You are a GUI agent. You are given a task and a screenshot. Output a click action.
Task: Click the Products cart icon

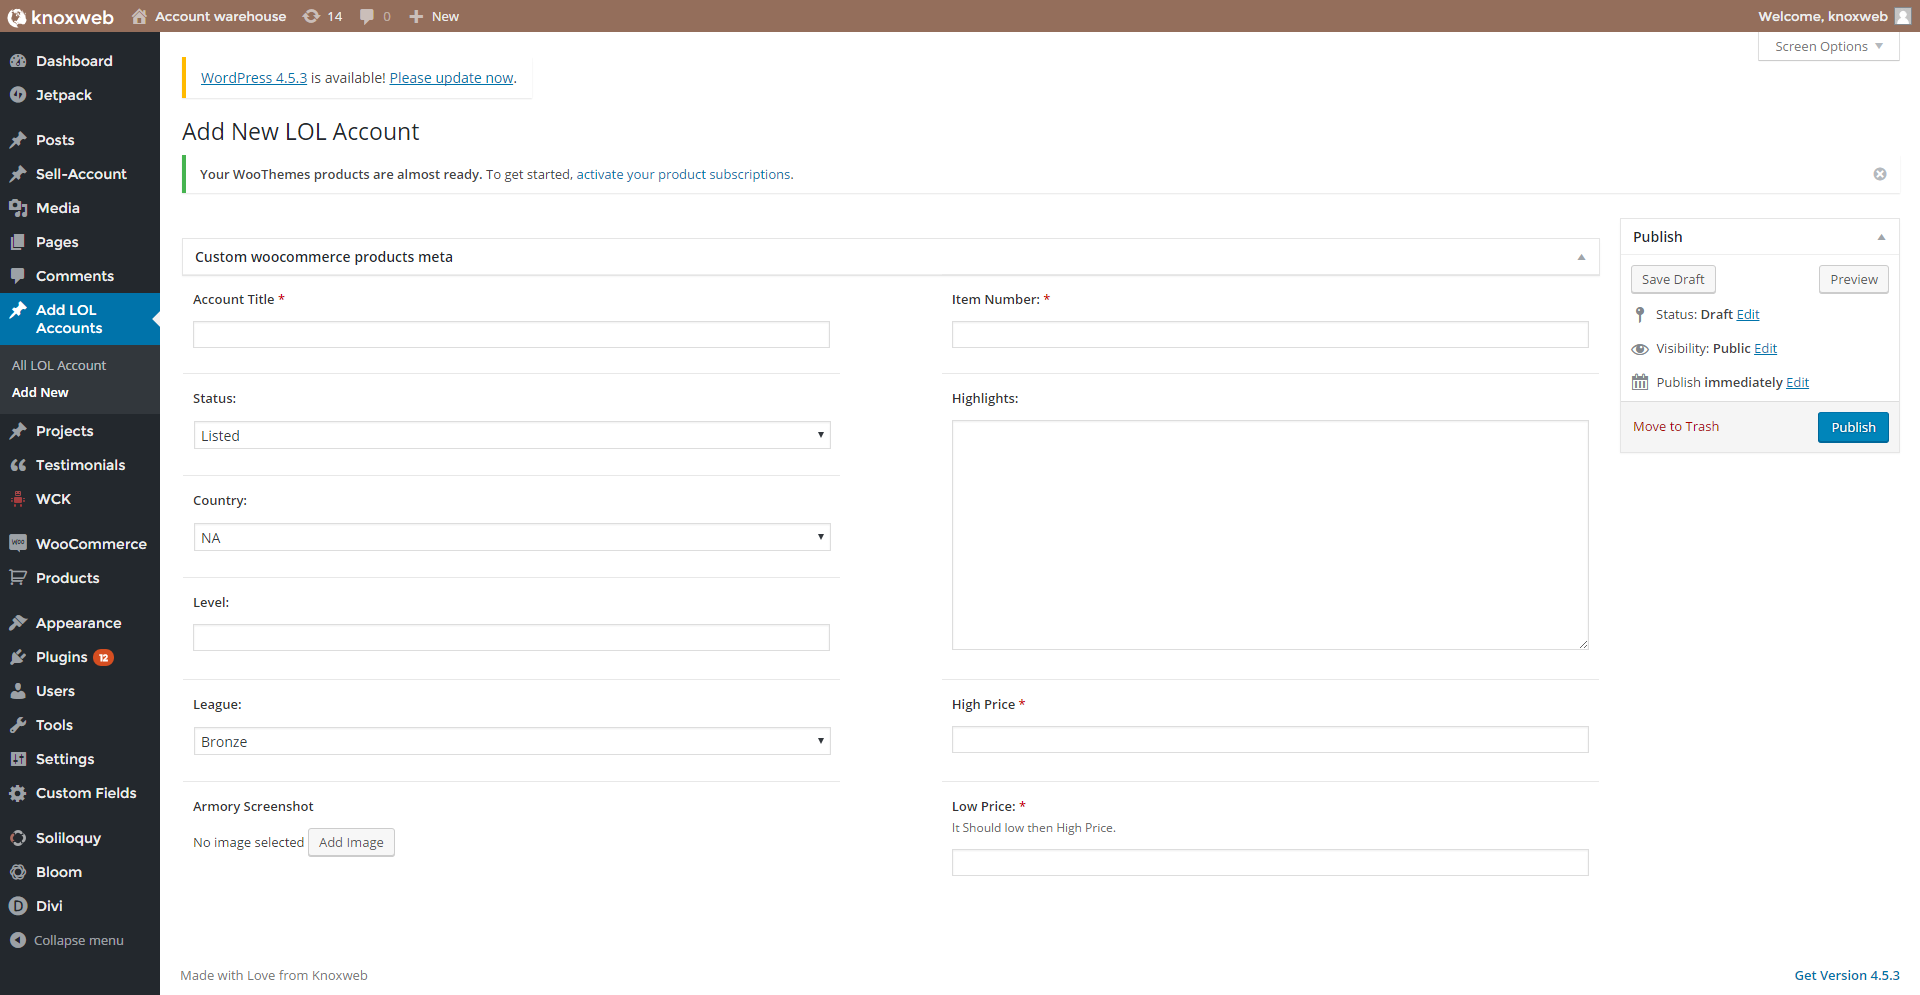(x=18, y=578)
